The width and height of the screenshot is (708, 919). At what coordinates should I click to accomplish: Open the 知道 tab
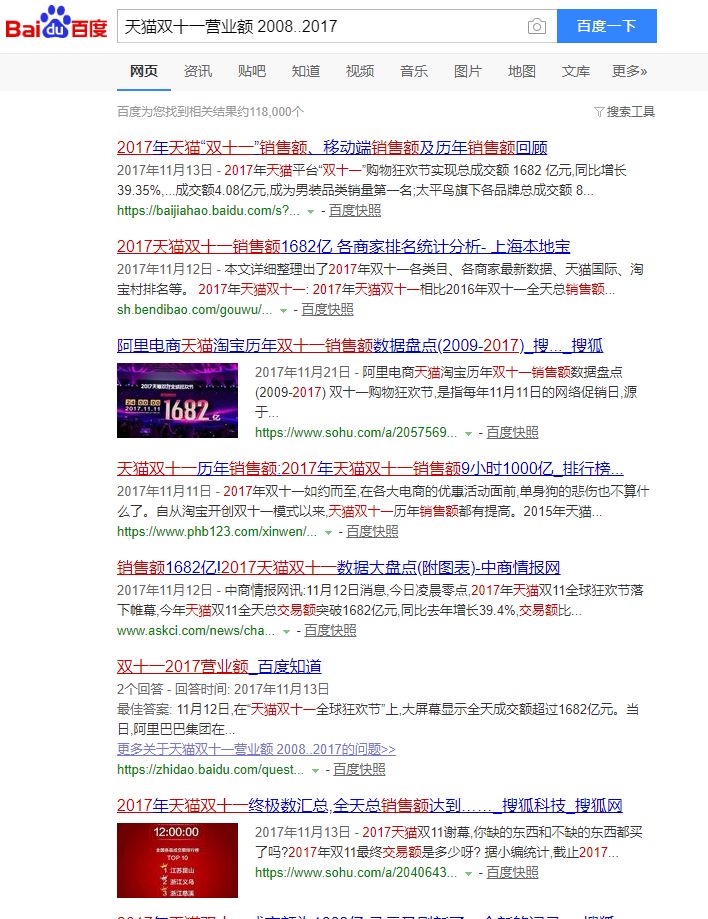click(x=305, y=71)
